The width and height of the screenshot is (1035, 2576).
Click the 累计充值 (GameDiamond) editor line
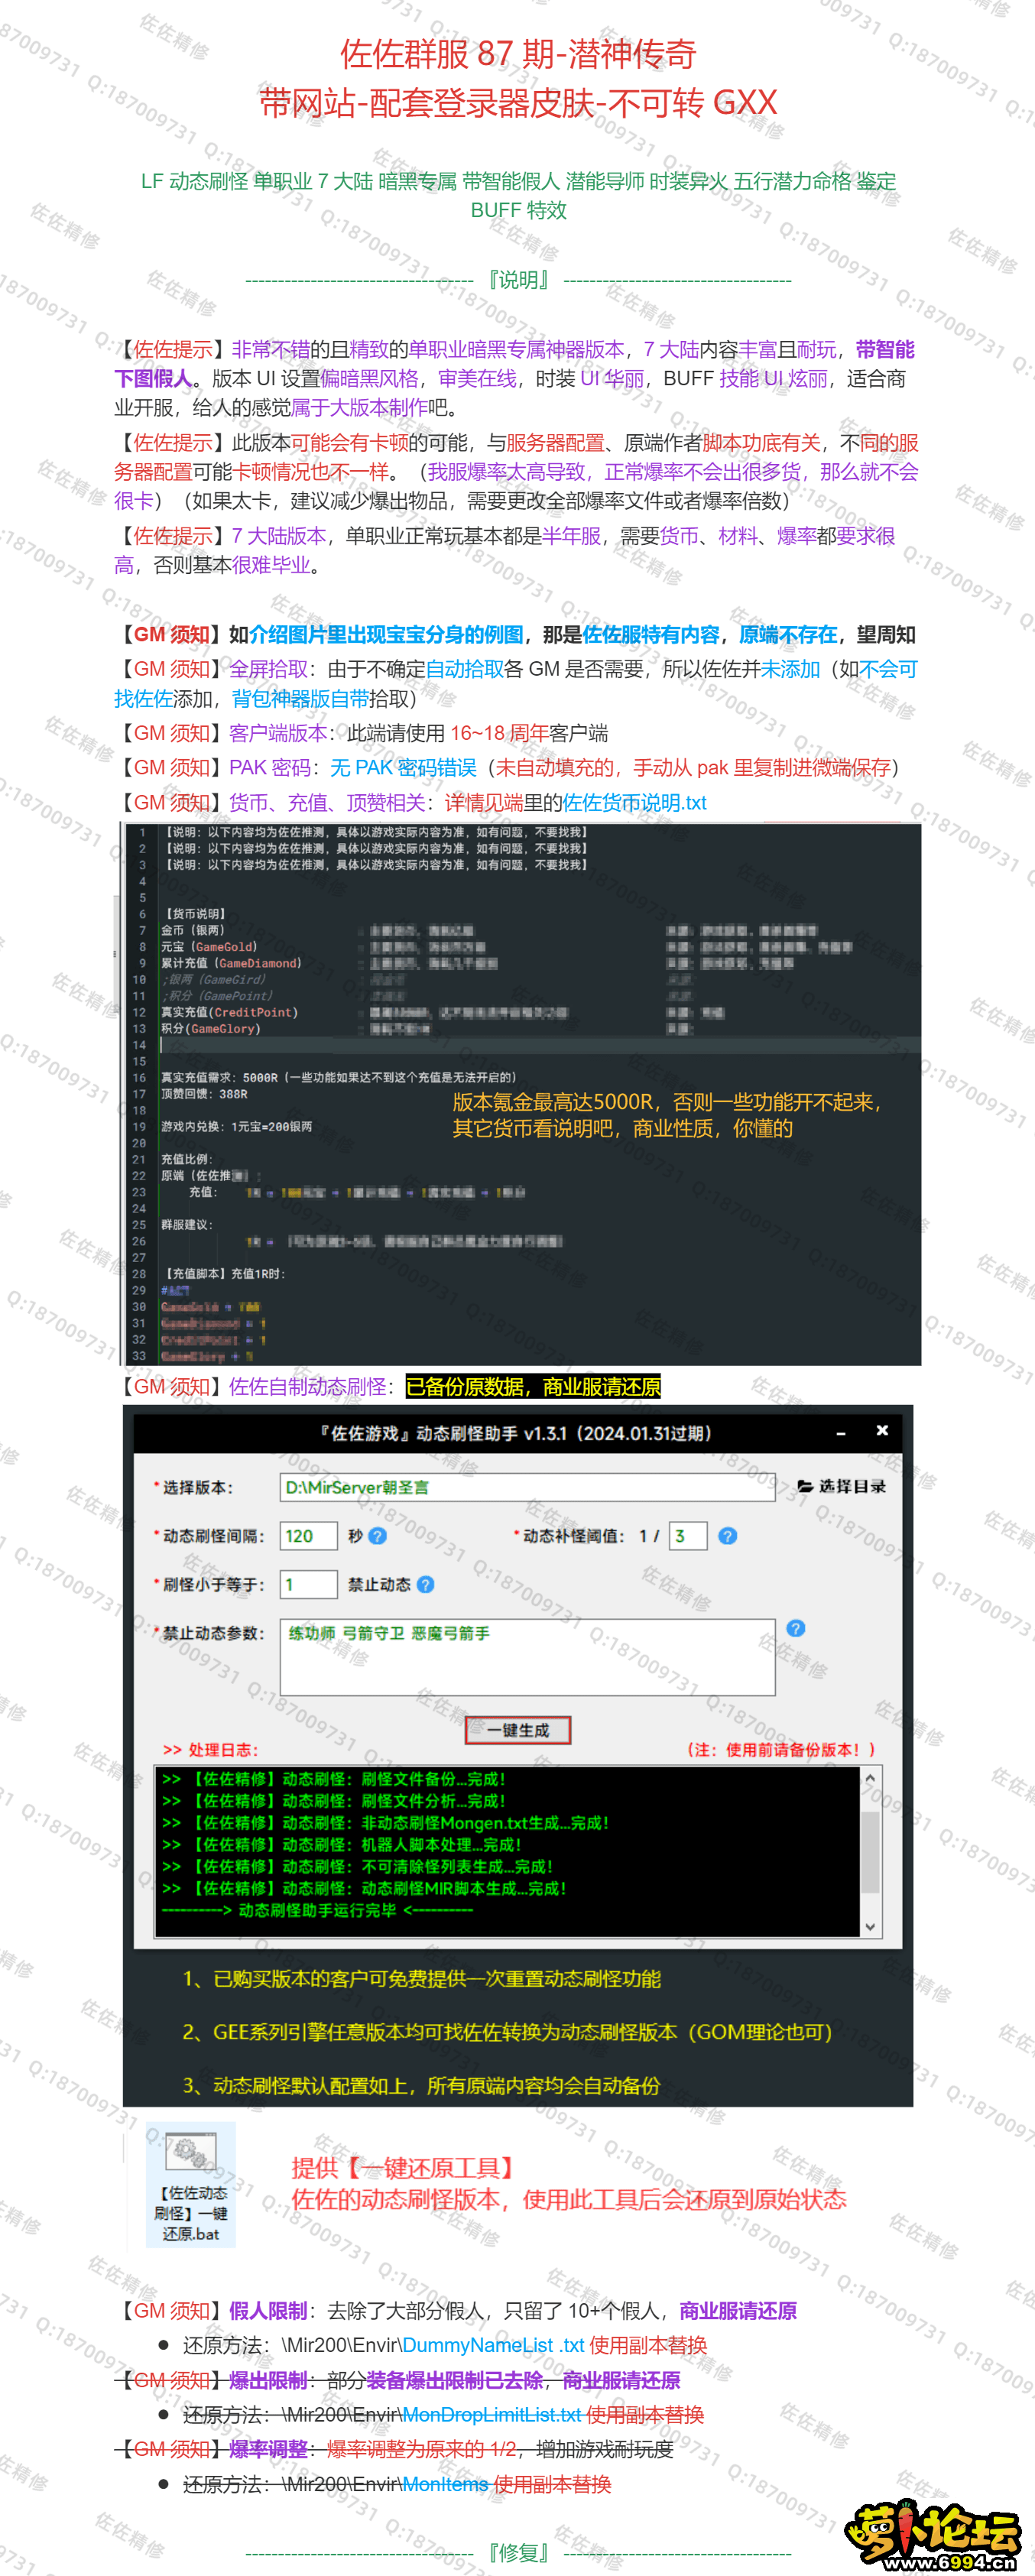(231, 963)
